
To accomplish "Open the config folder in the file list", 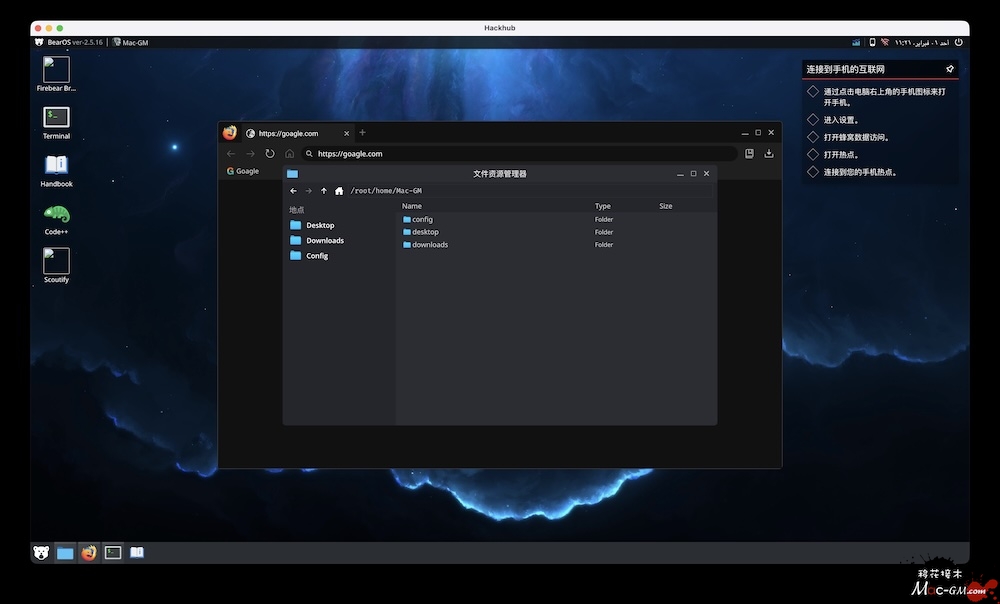I will click(x=421, y=219).
